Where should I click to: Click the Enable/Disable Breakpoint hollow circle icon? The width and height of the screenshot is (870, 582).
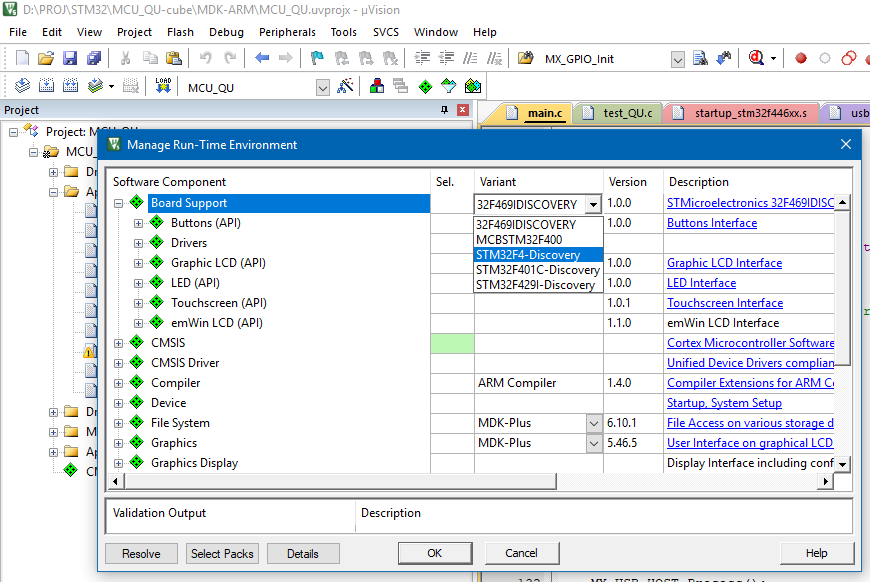(825, 58)
